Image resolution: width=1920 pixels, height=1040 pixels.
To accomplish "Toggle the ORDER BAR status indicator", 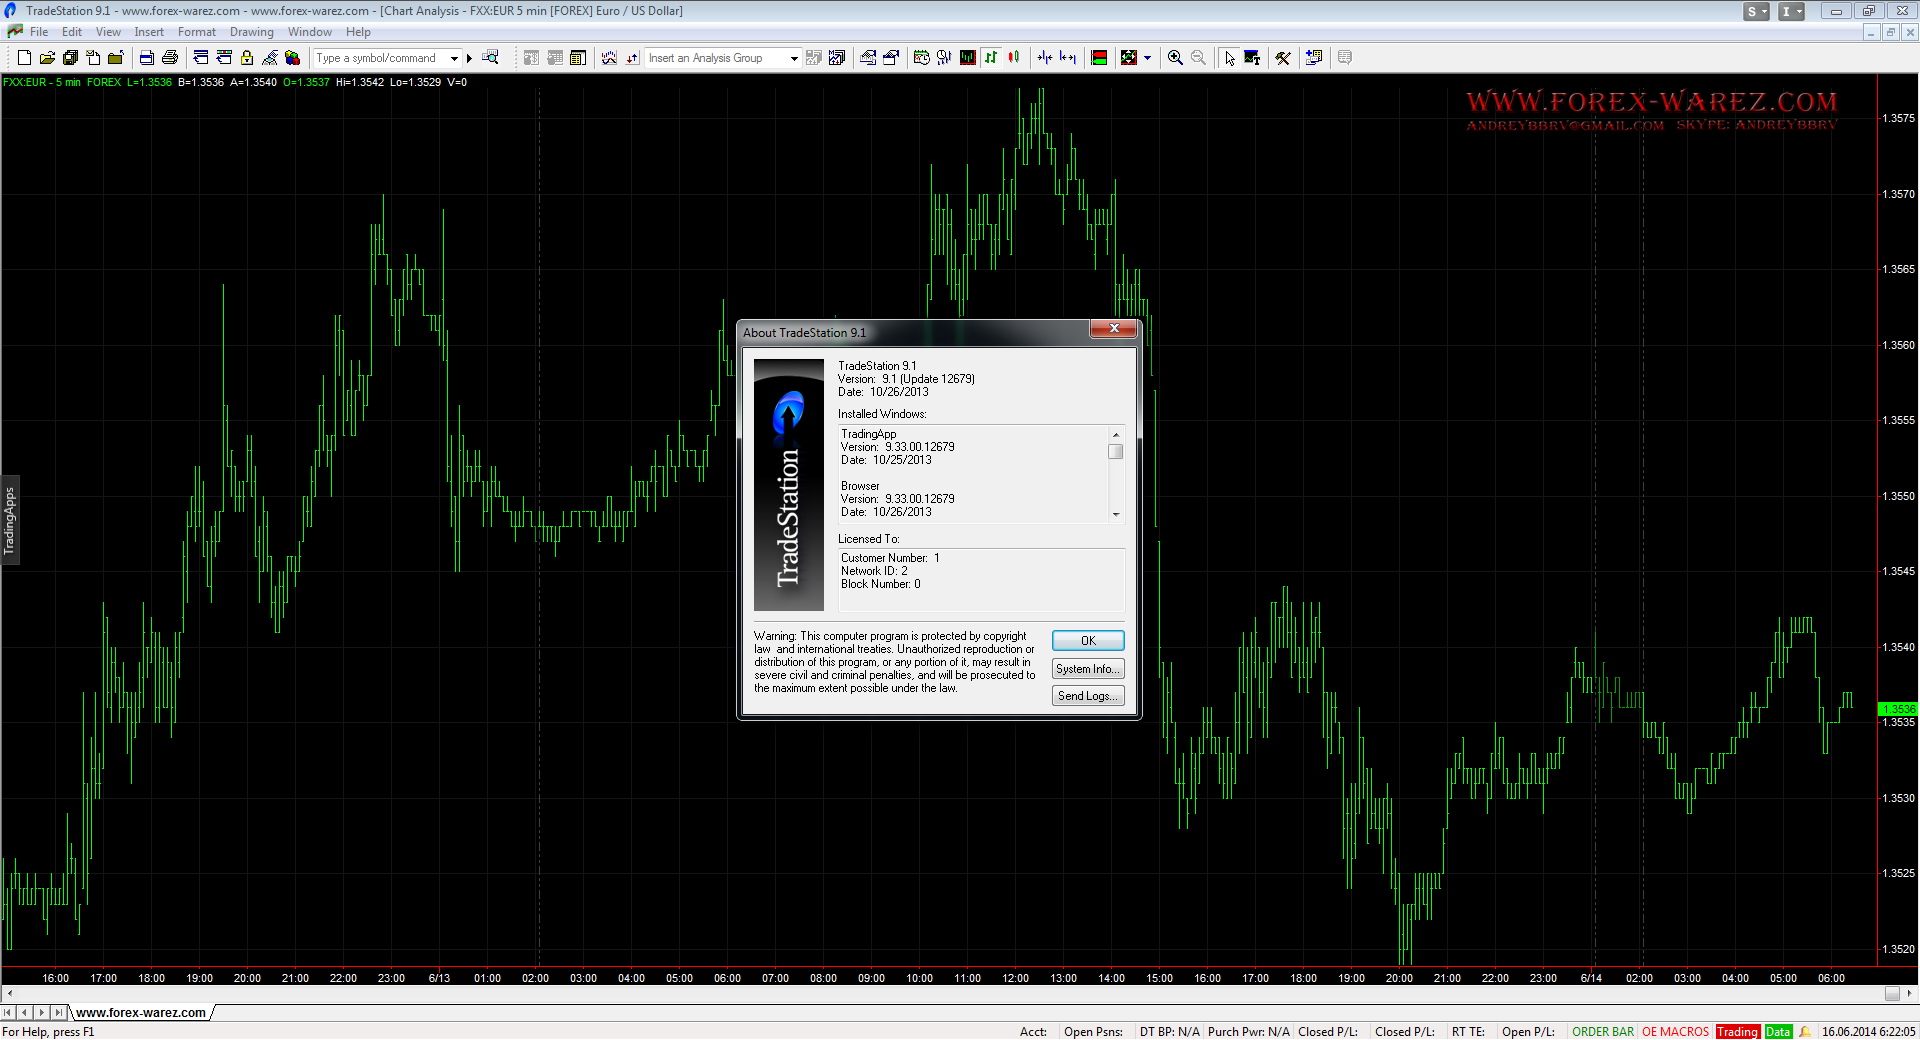I will (1602, 1032).
